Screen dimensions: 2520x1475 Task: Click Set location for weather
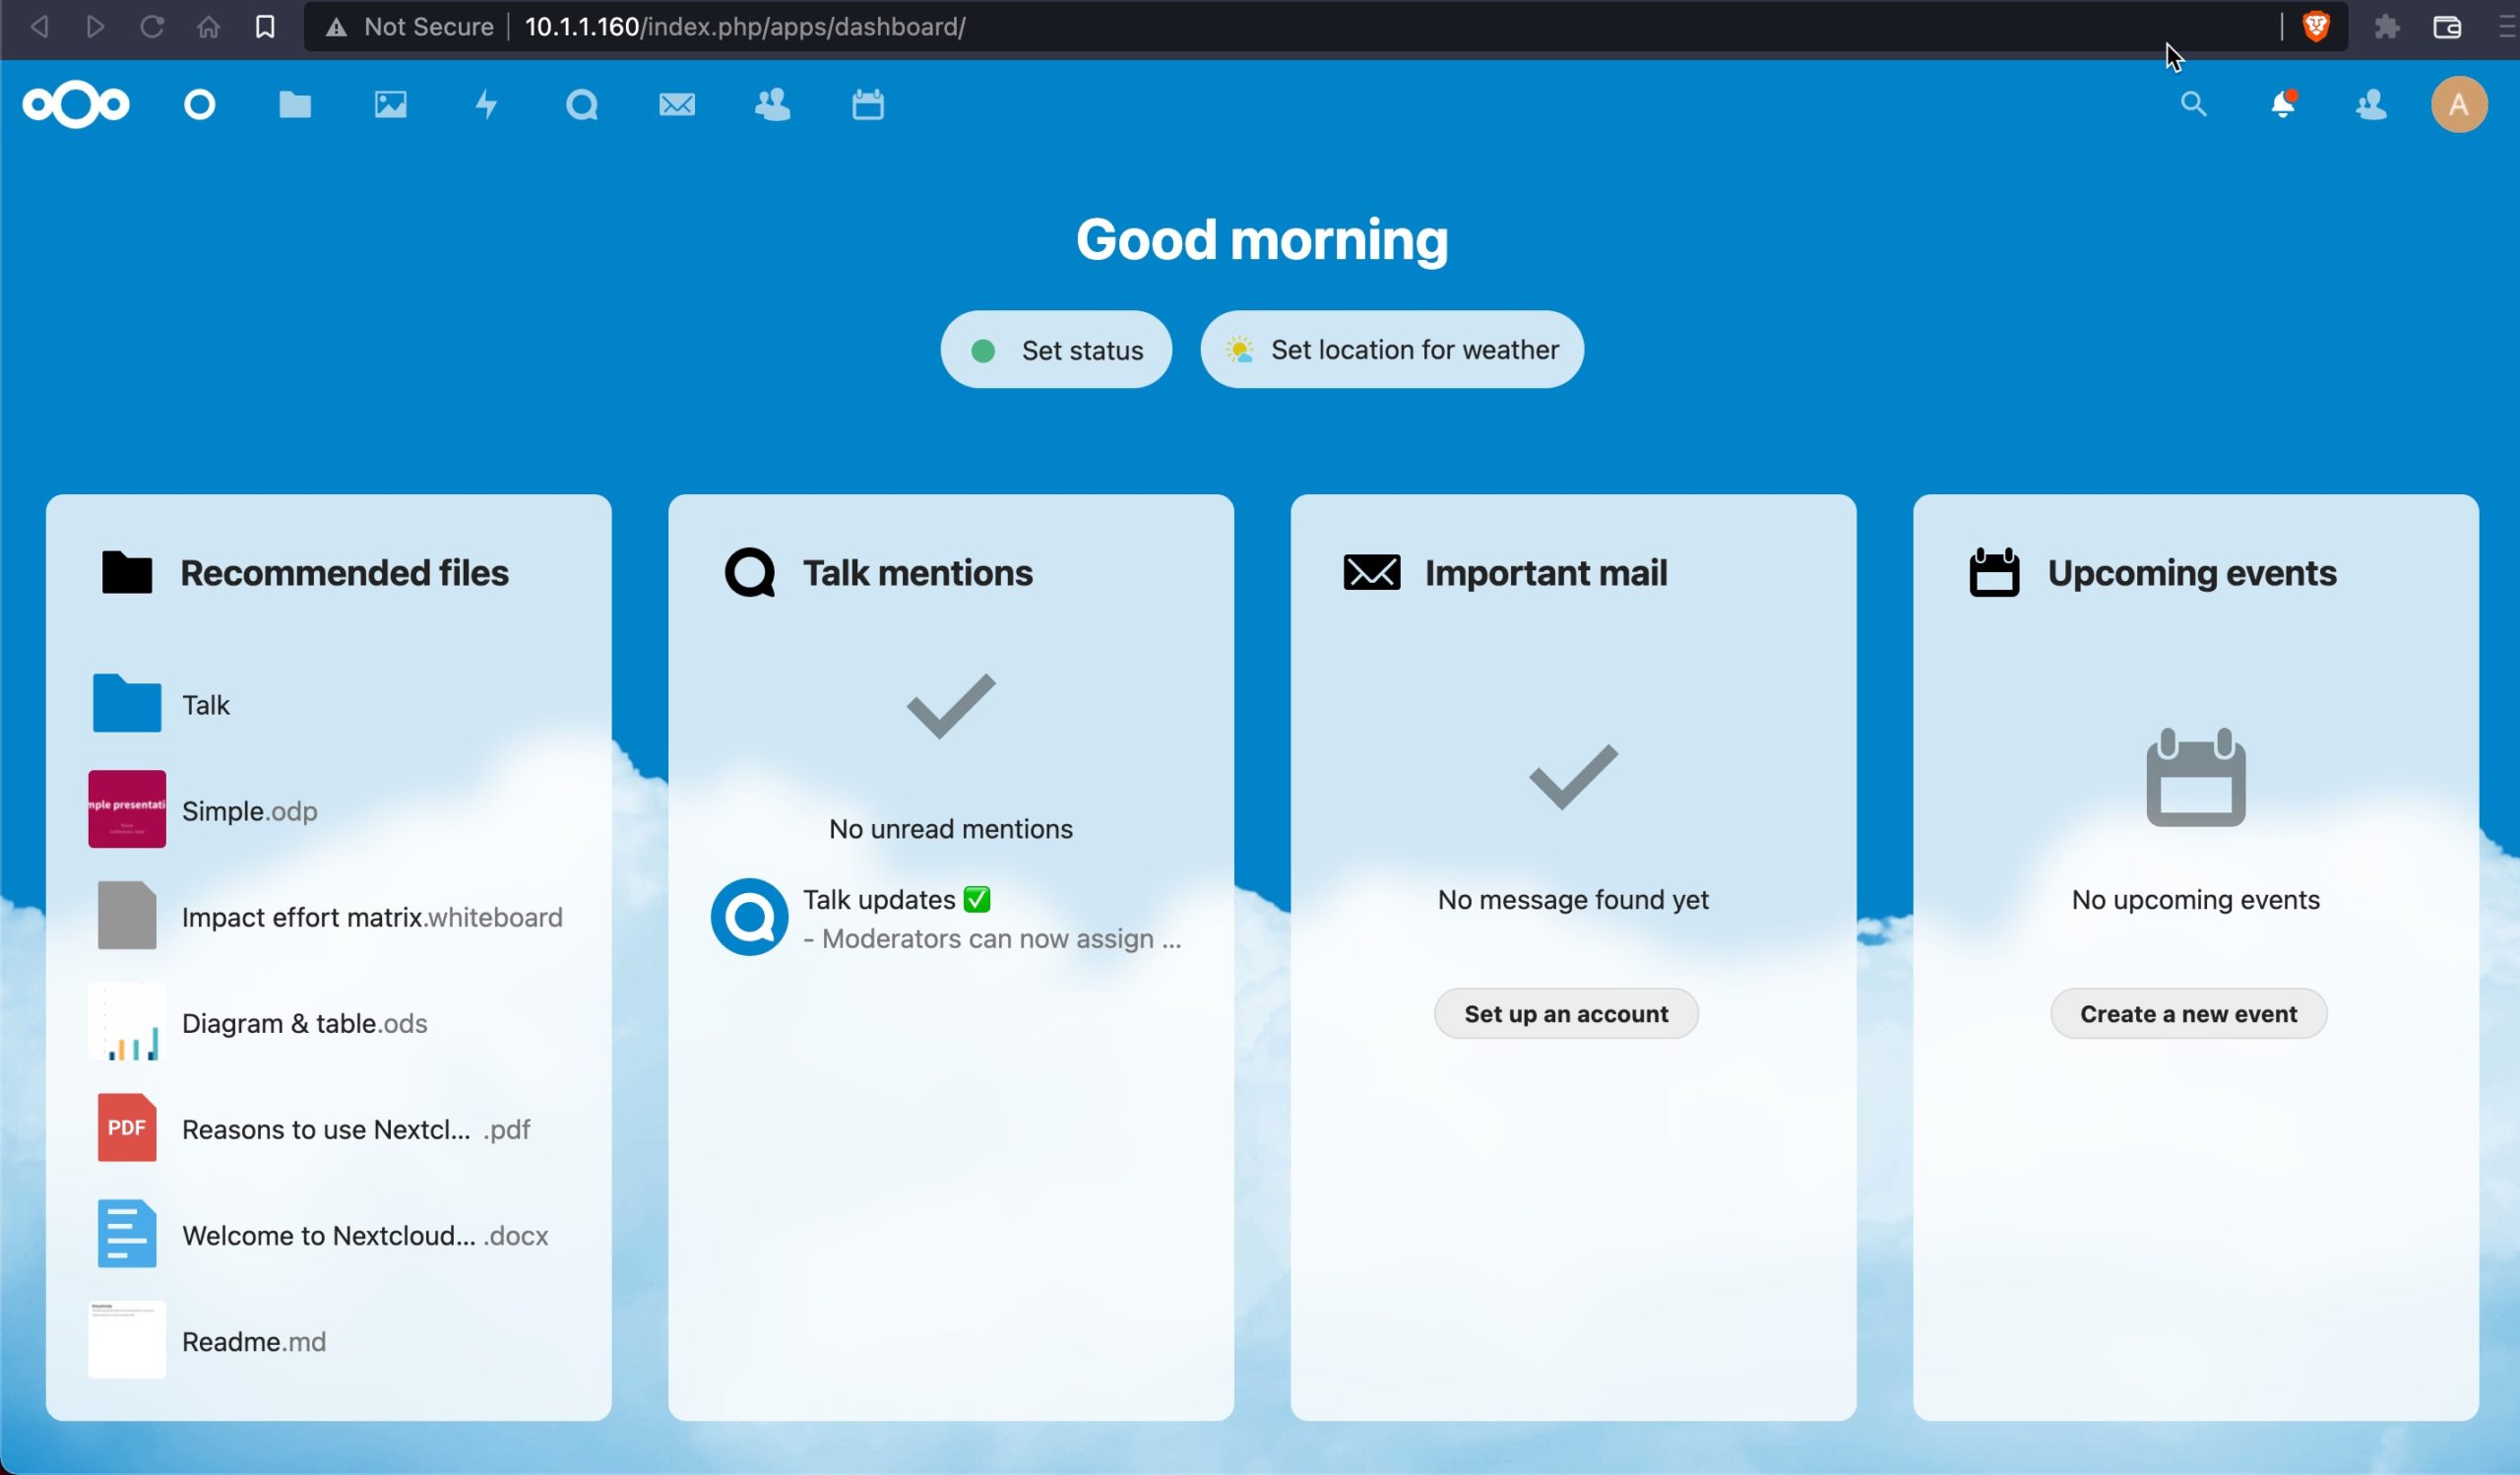click(1392, 350)
